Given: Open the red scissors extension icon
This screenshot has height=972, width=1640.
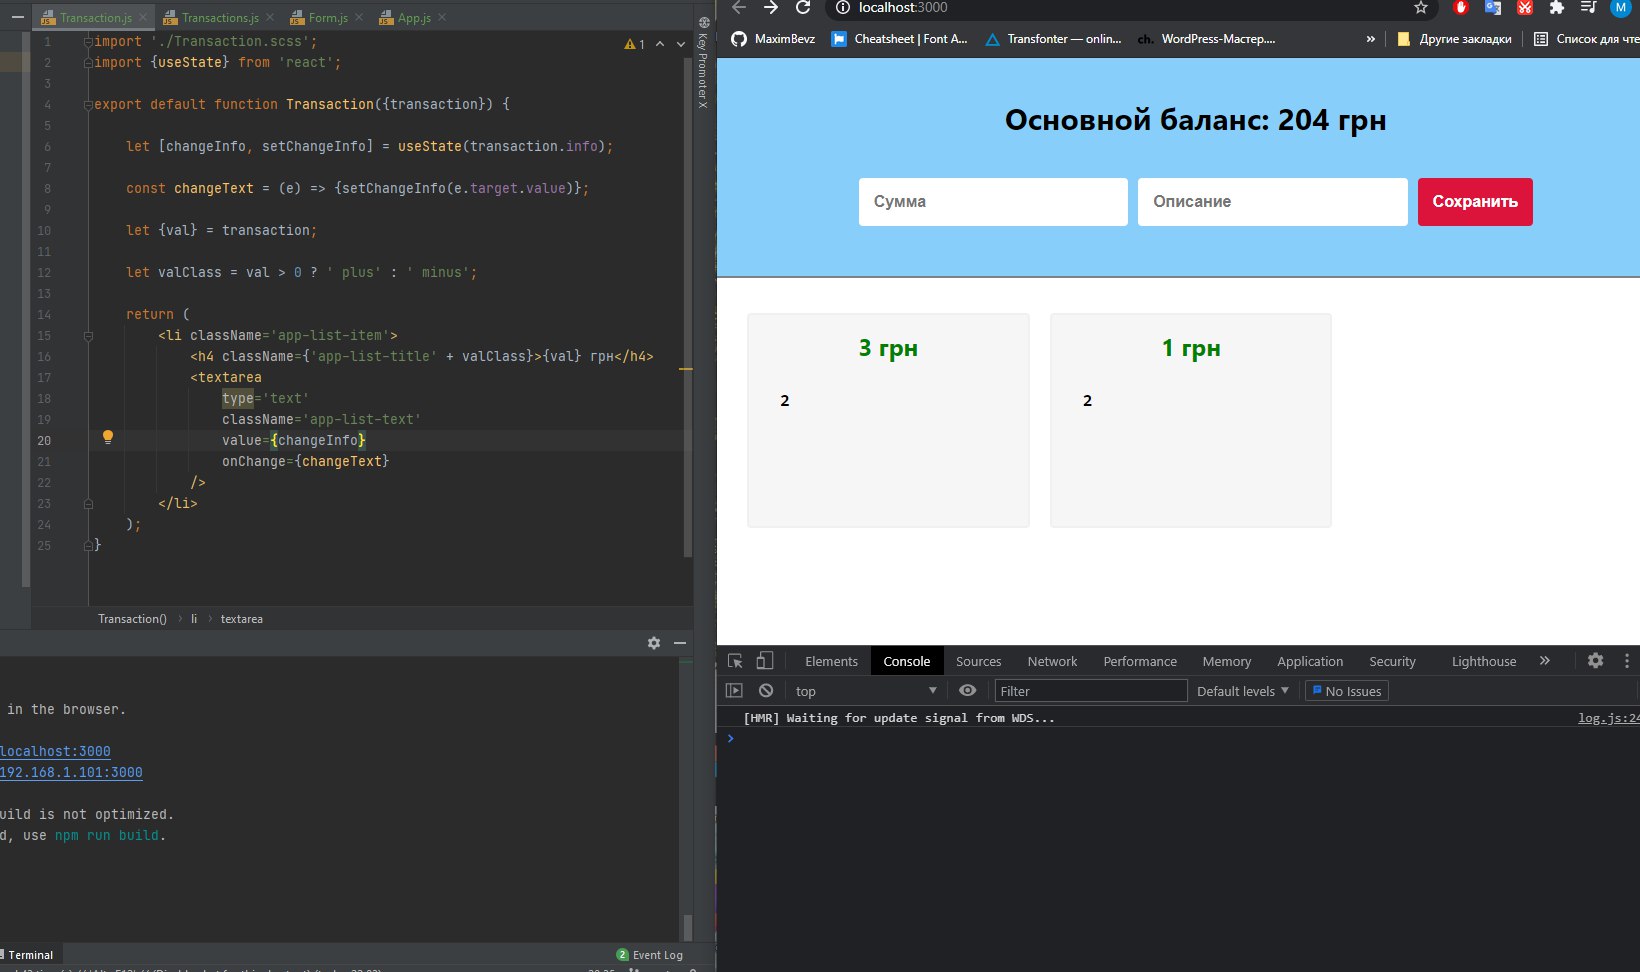Looking at the screenshot, I should [1525, 8].
